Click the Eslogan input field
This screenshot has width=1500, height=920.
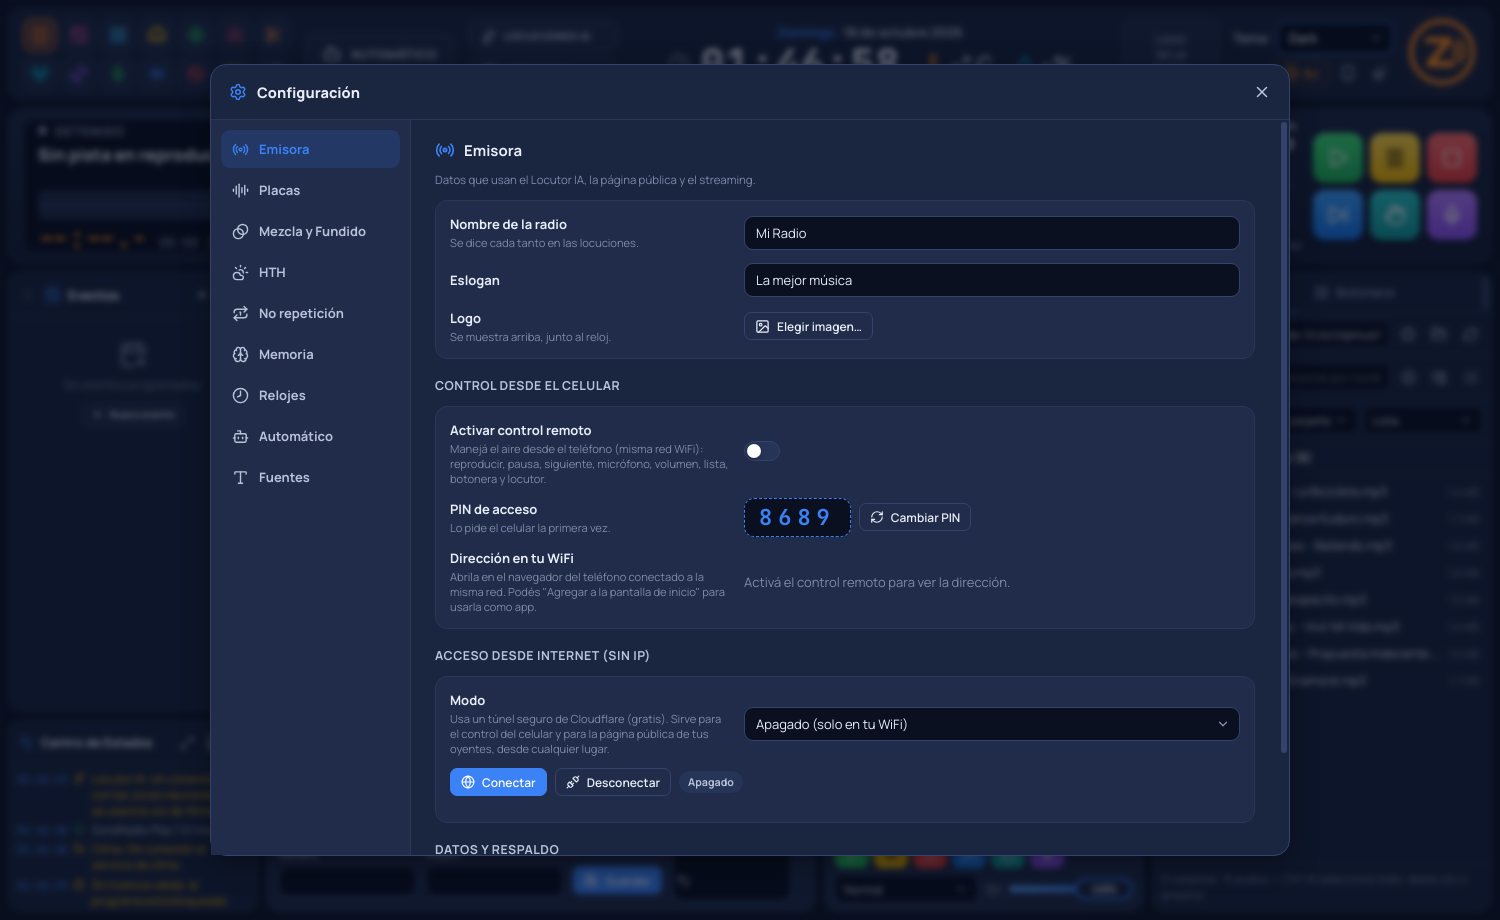point(991,280)
